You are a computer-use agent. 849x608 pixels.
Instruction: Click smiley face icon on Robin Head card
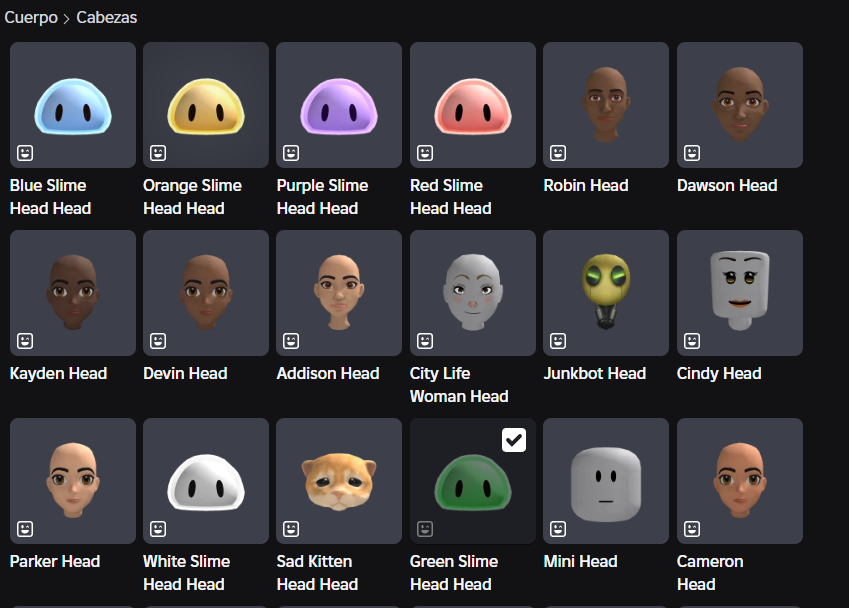coord(558,153)
